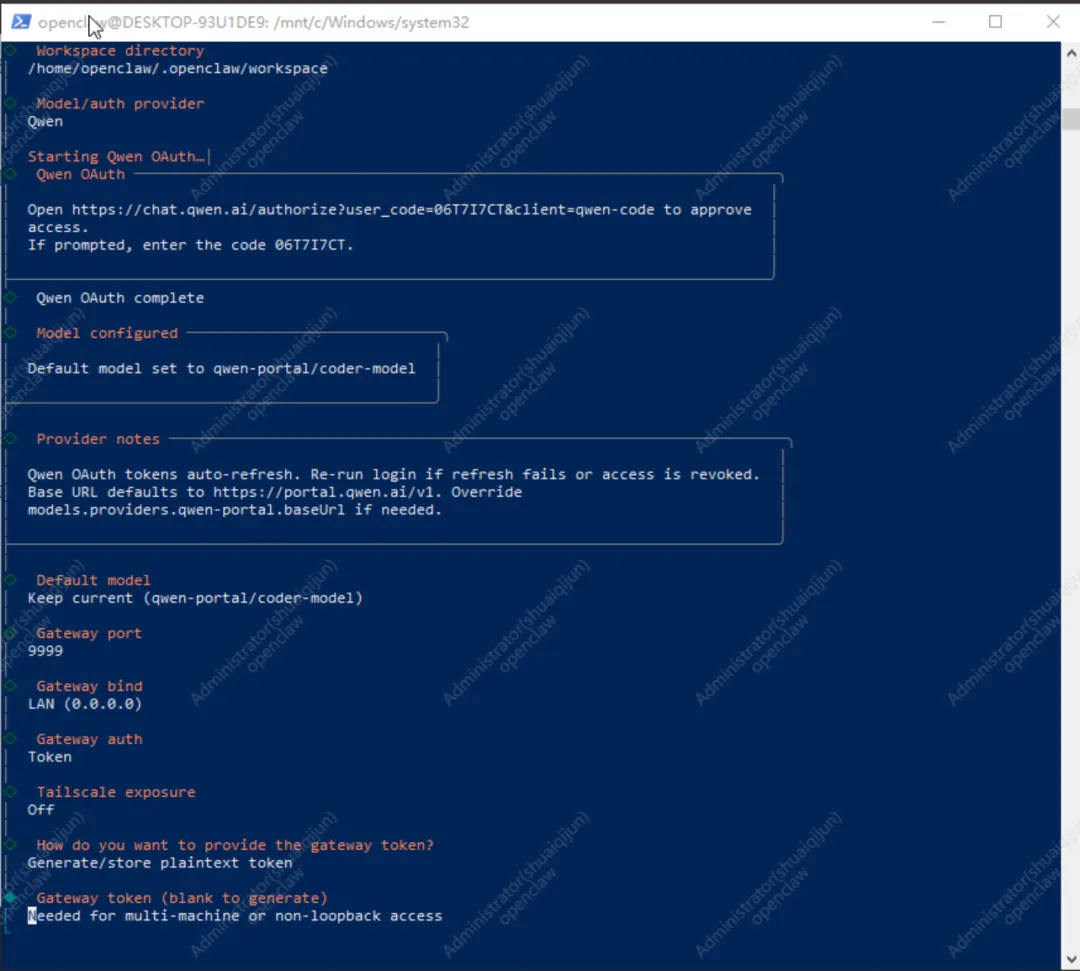
Task: Maximize the terminal window
Action: coord(995,22)
